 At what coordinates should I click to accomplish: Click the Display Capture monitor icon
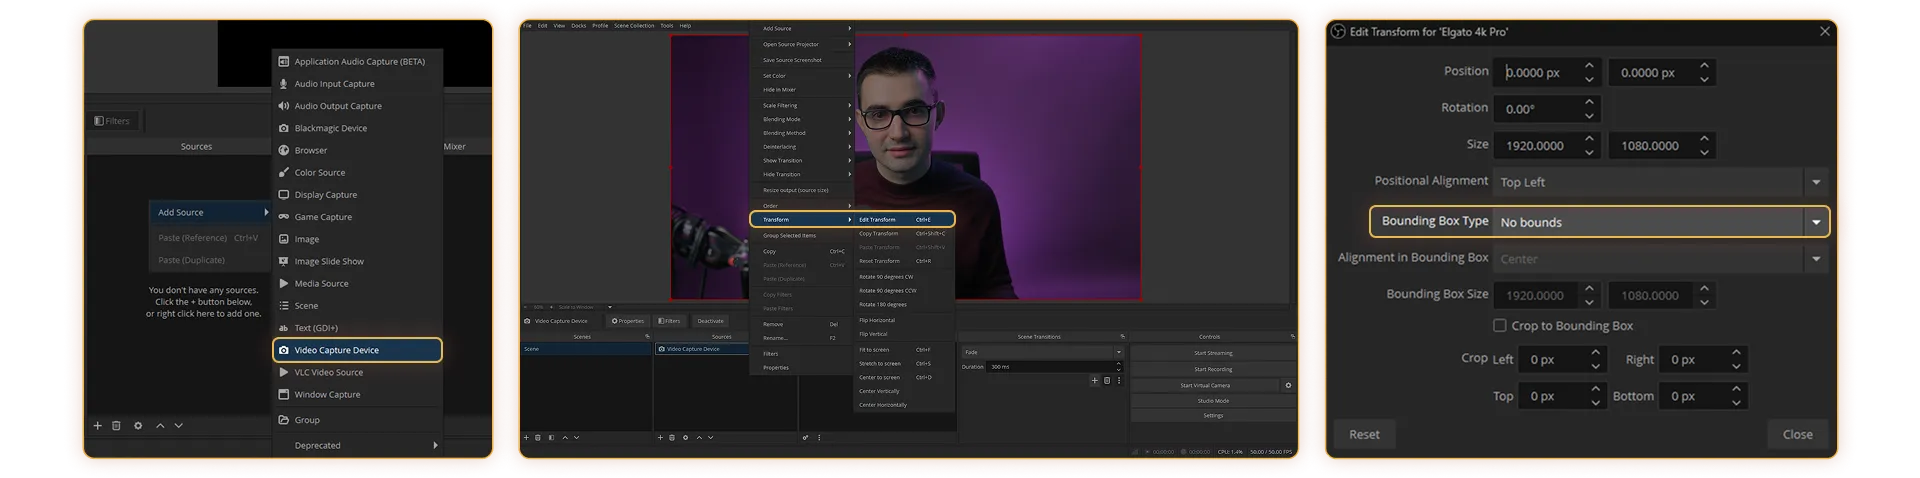click(x=284, y=194)
